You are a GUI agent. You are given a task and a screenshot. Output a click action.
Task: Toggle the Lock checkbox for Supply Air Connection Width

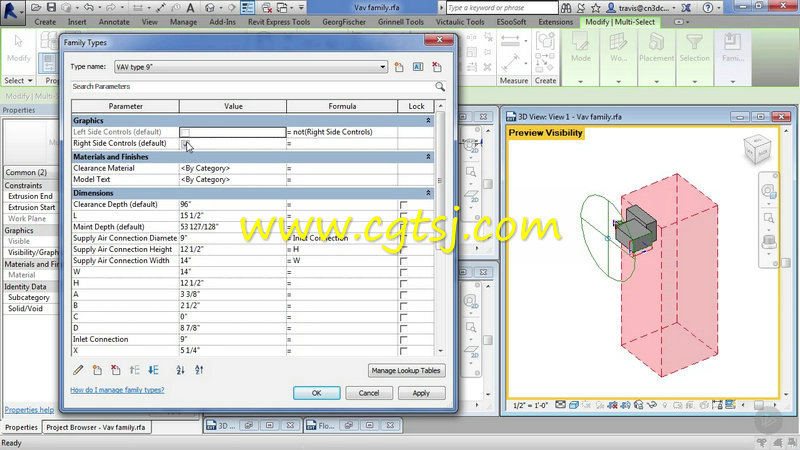[404, 261]
